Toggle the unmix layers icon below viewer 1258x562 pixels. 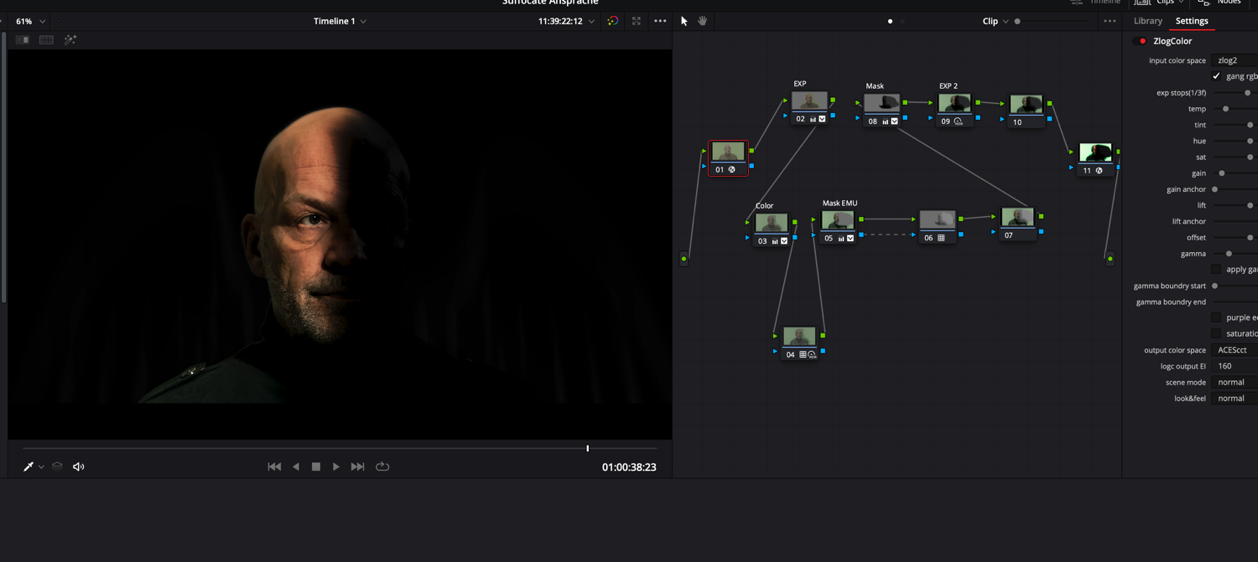coord(57,467)
